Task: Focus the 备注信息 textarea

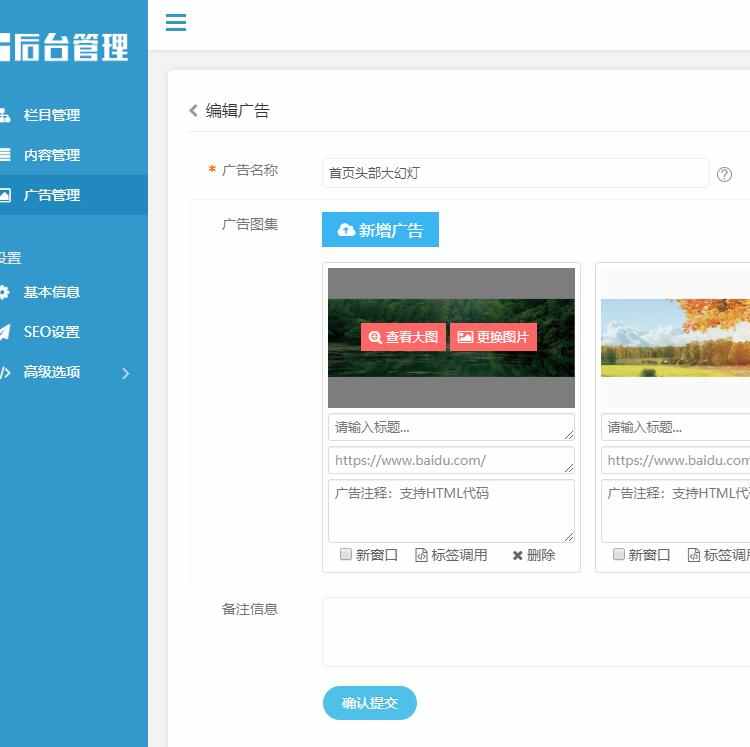Action: [536, 631]
